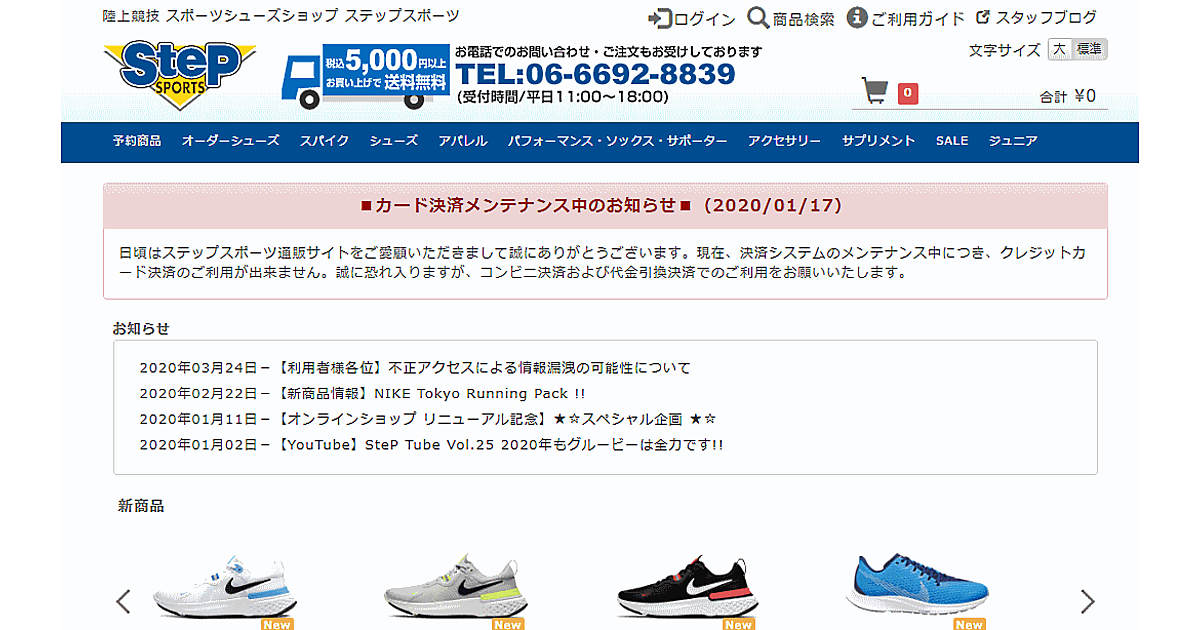
Task: Open the オーダーシューズ menu item
Action: coord(230,141)
